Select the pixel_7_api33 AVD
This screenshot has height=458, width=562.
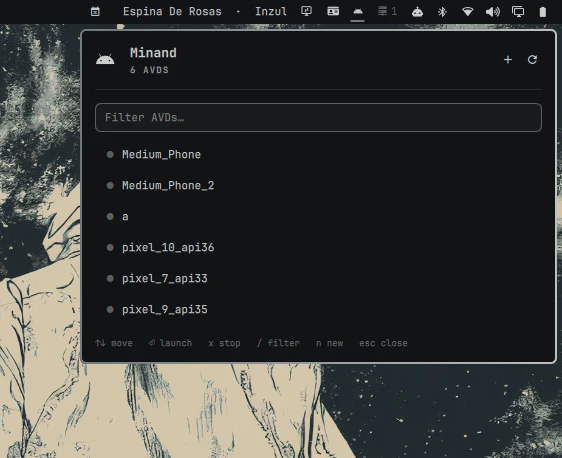tap(318, 278)
